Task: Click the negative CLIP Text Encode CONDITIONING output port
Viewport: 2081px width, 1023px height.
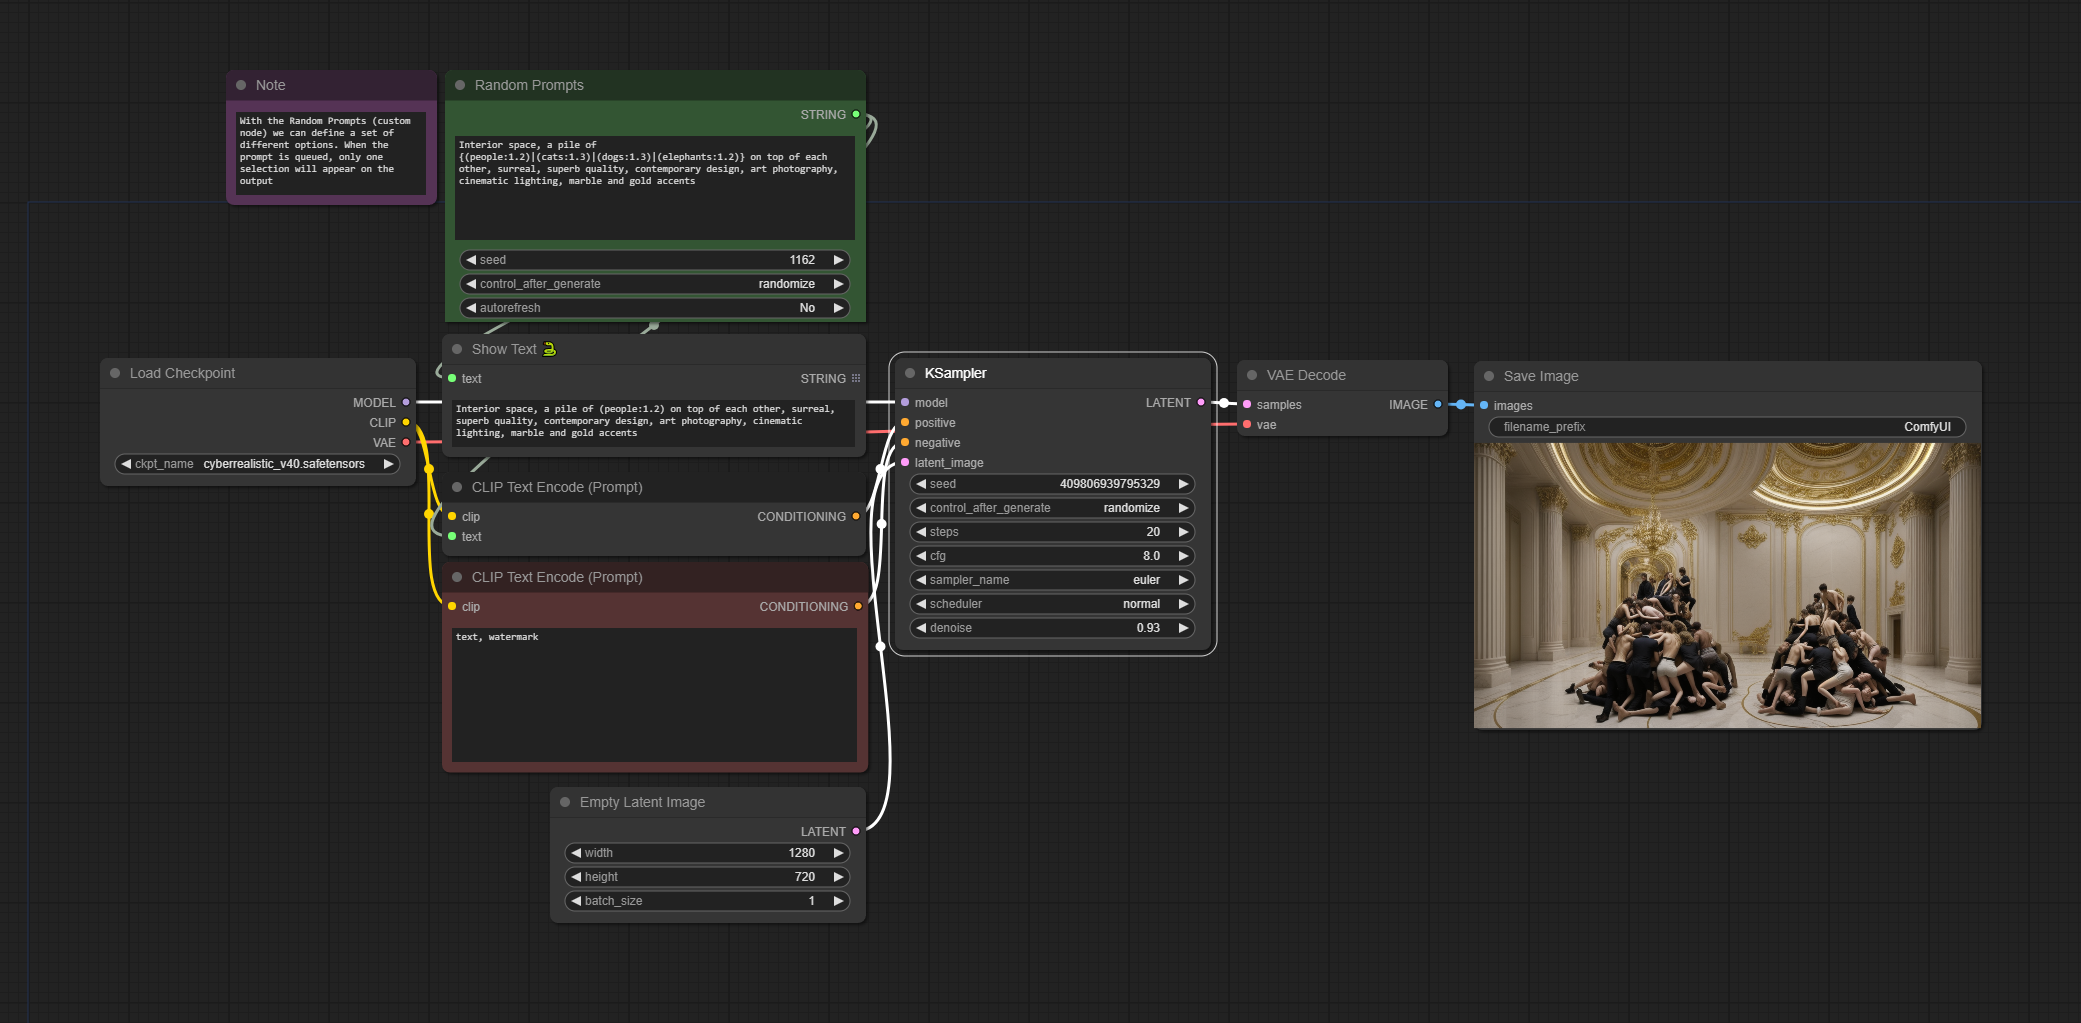Action: [858, 606]
